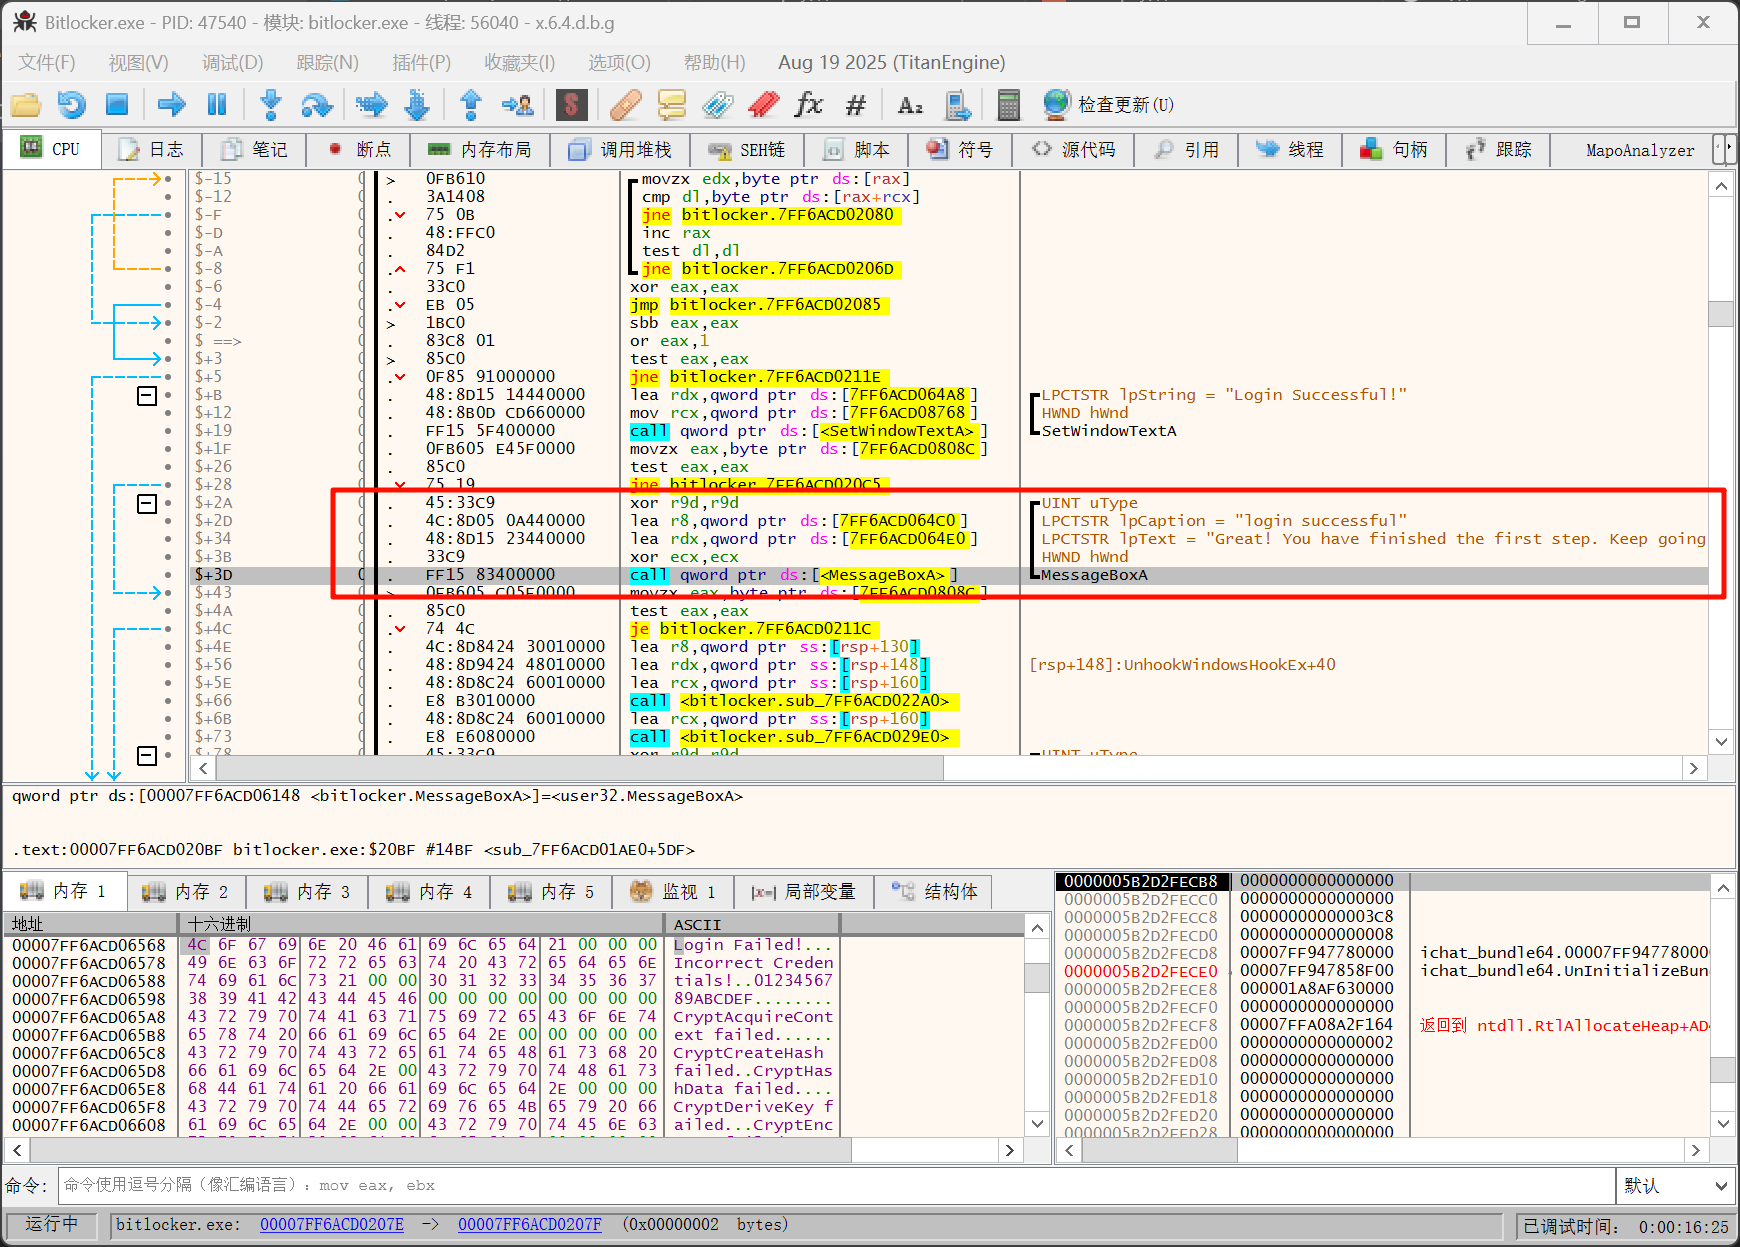
Task: Click the 检查更新(U) button
Action: [x=1110, y=105]
